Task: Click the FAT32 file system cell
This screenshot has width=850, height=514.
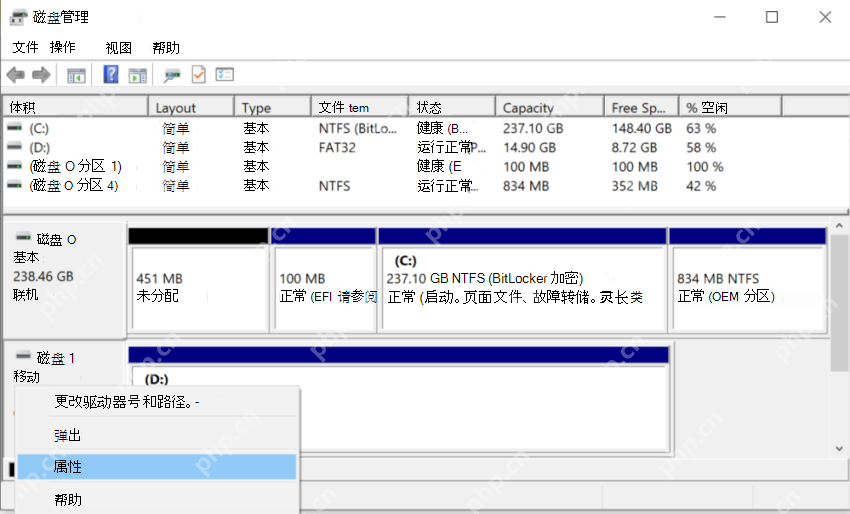Action: tap(337, 147)
